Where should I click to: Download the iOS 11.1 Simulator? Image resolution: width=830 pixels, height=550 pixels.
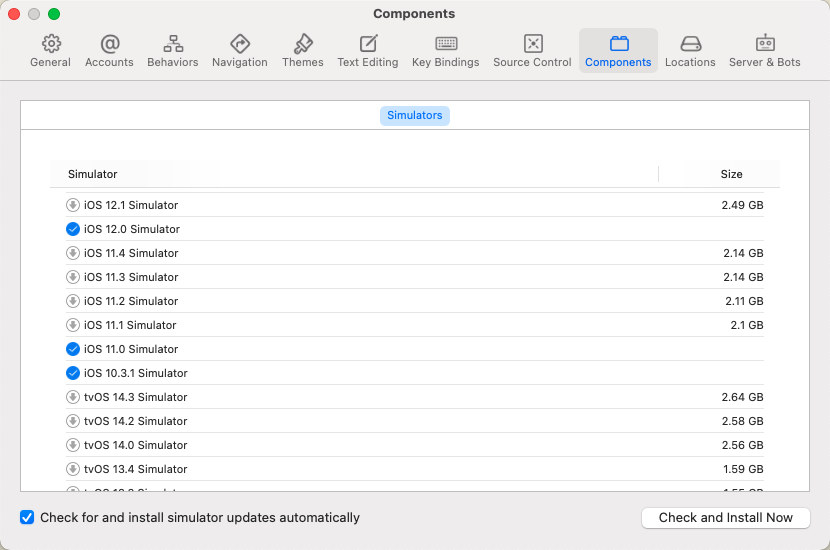pyautogui.click(x=73, y=325)
